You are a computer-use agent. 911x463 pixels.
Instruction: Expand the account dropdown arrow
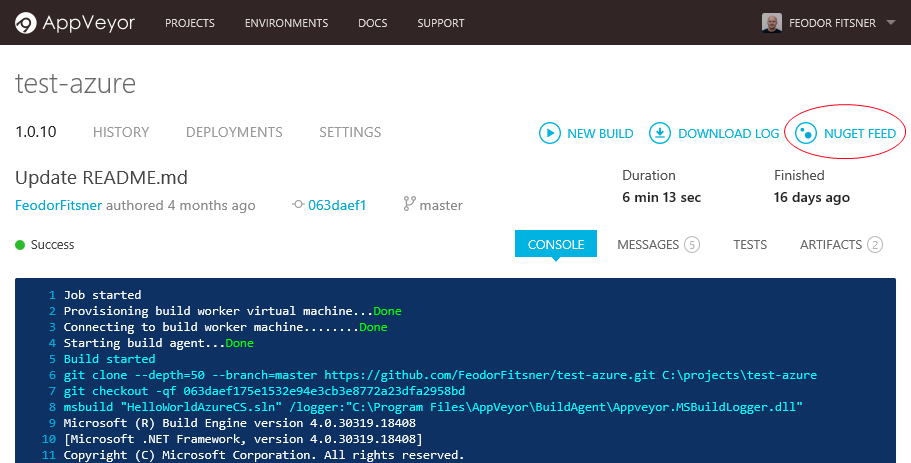click(x=891, y=23)
